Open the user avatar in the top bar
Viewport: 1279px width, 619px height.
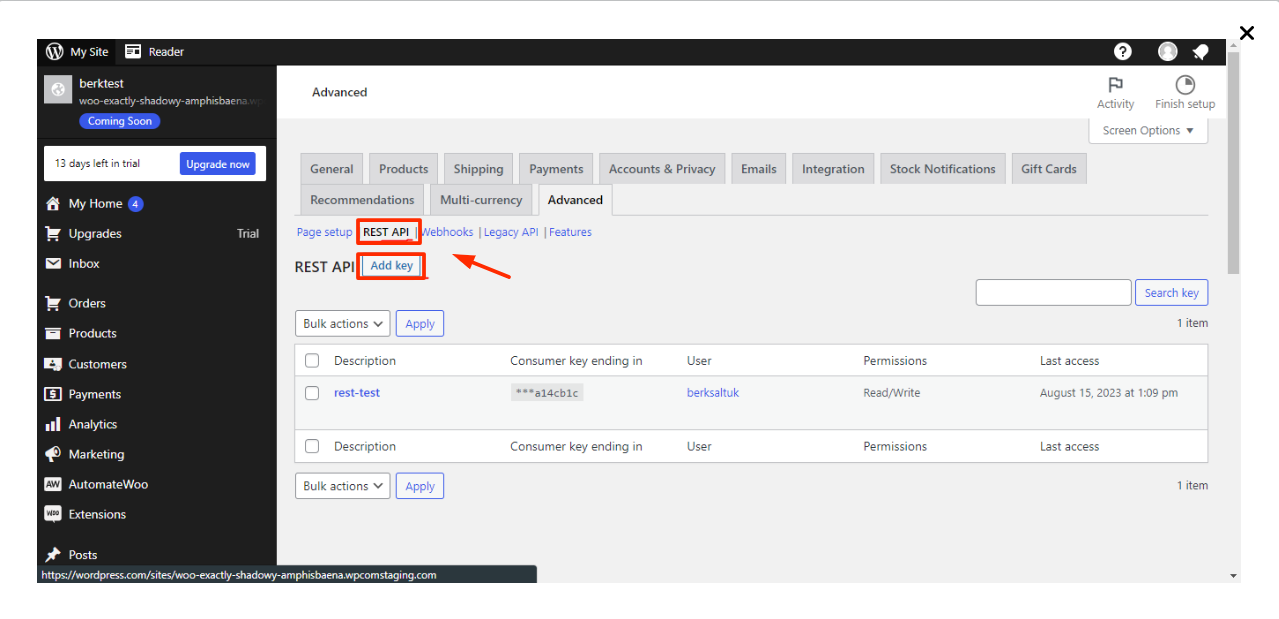[x=1168, y=52]
